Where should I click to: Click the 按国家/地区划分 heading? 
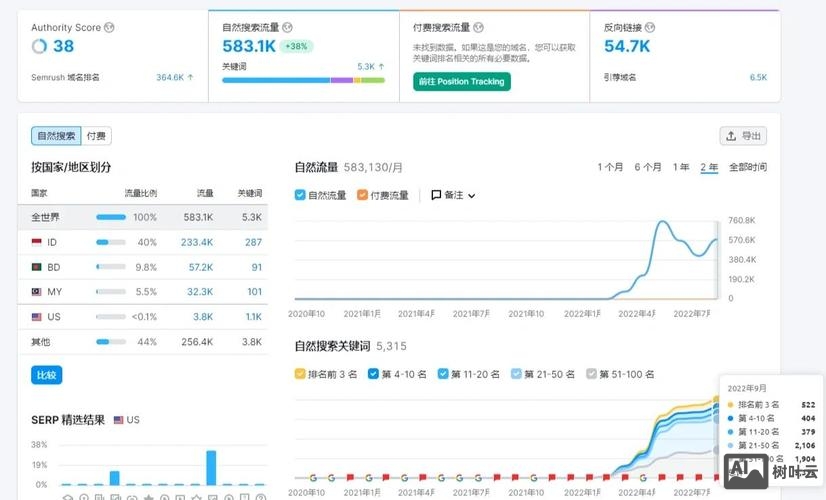pos(71,167)
